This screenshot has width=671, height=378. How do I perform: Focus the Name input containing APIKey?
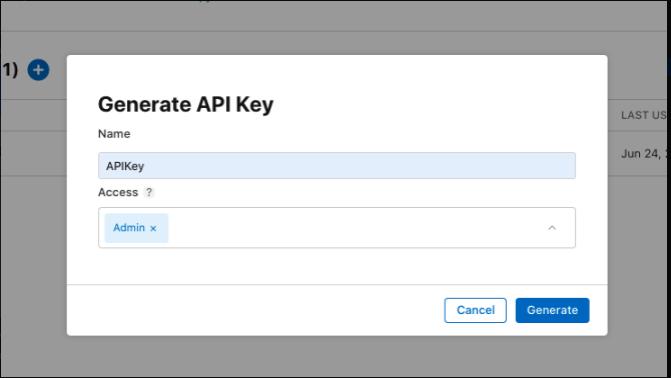coord(336,166)
